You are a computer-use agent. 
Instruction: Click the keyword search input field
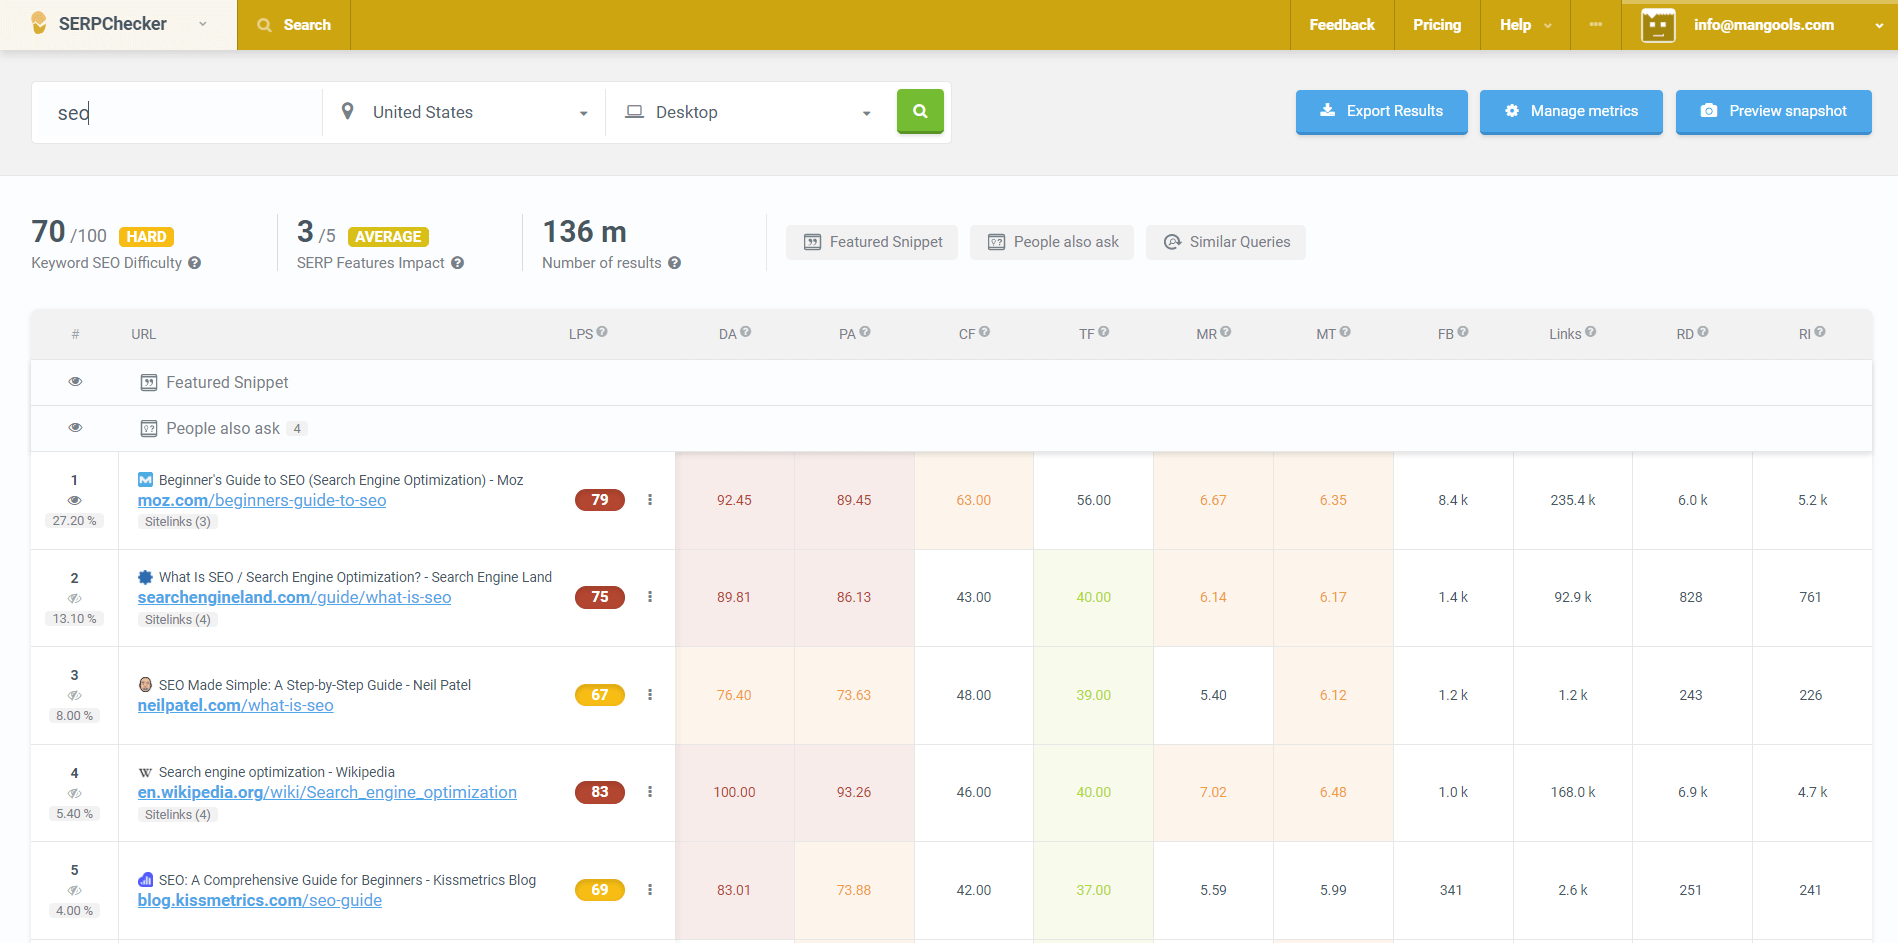[x=180, y=113]
